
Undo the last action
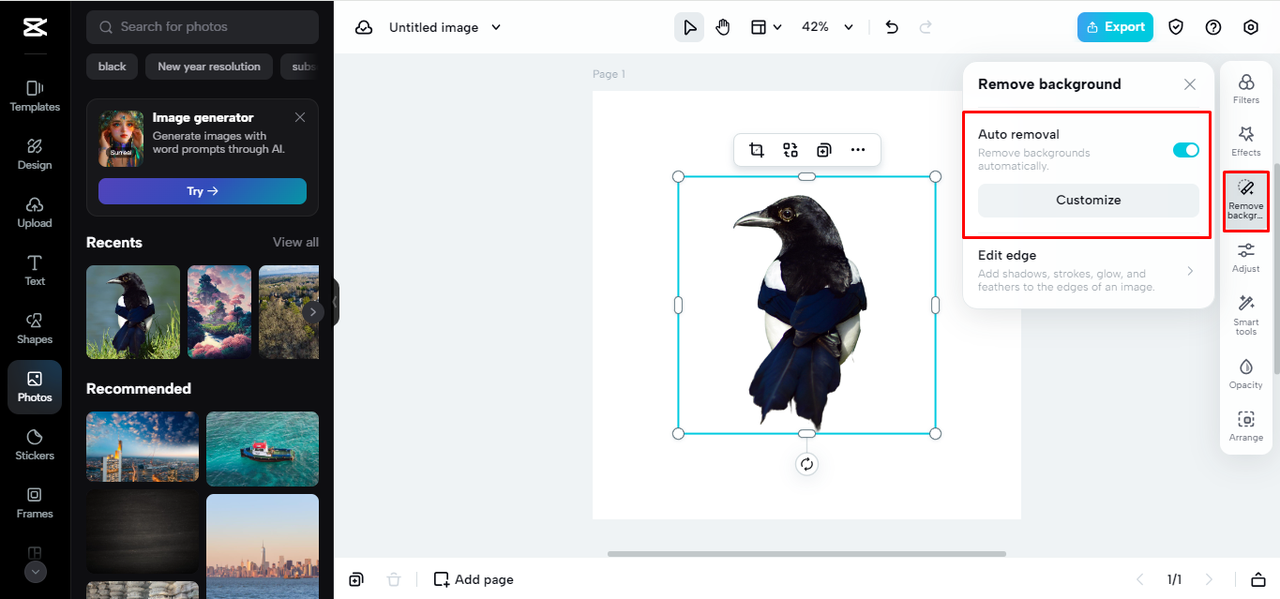click(x=892, y=27)
